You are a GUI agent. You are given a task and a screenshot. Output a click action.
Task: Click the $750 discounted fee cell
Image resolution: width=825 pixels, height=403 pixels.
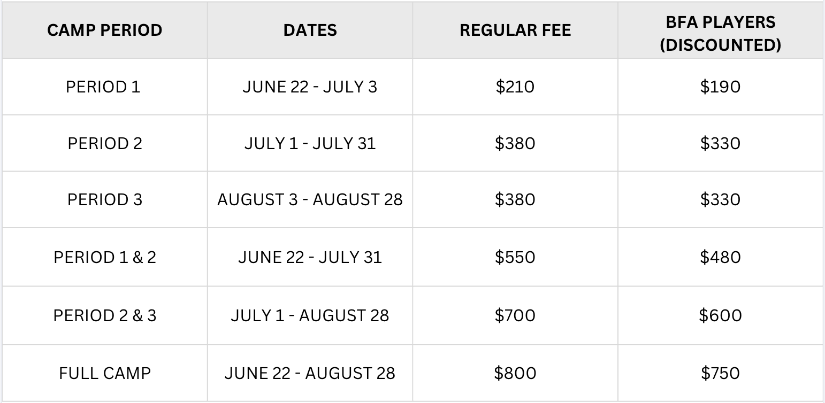pyautogui.click(x=720, y=373)
